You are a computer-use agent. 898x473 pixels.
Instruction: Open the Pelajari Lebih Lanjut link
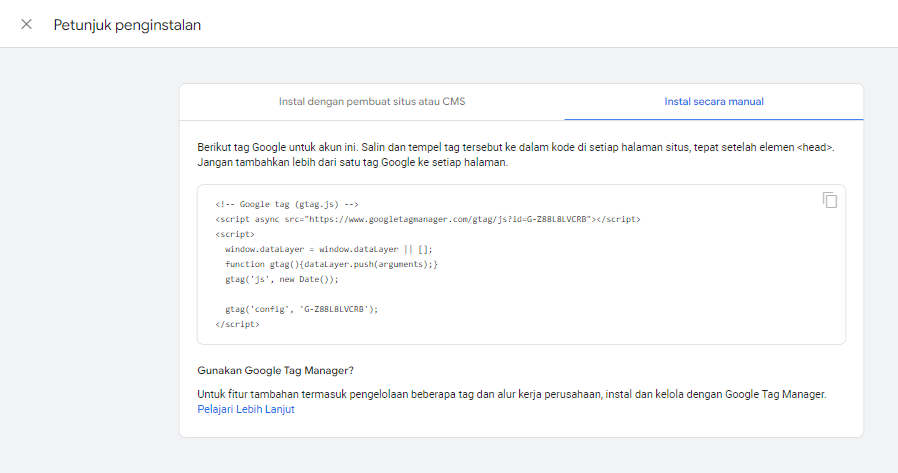[x=246, y=409]
